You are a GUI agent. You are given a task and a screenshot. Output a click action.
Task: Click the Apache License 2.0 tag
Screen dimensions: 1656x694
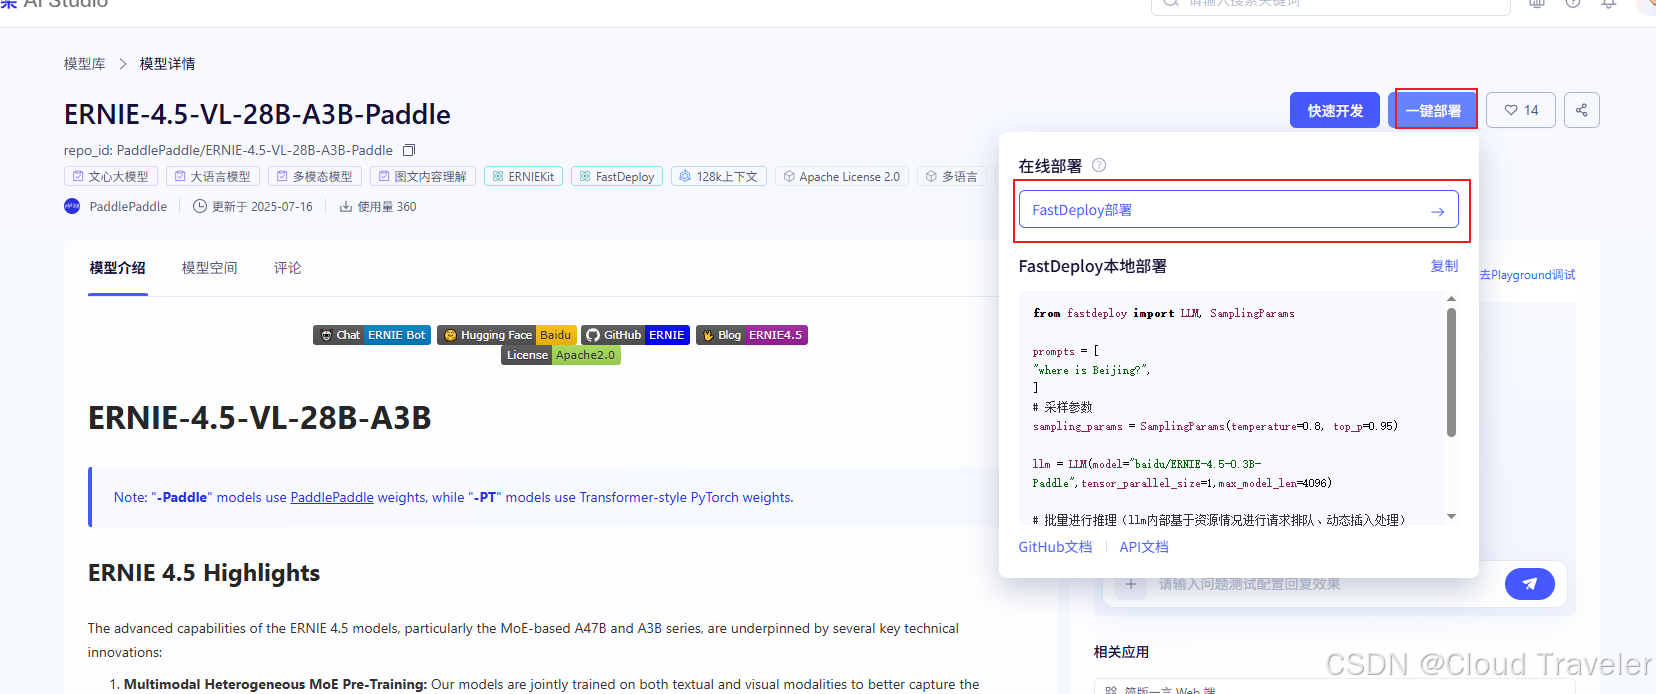tap(842, 176)
